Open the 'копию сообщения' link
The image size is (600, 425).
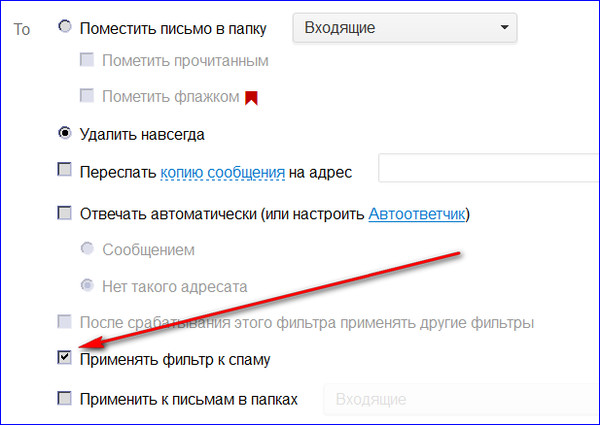(223, 173)
